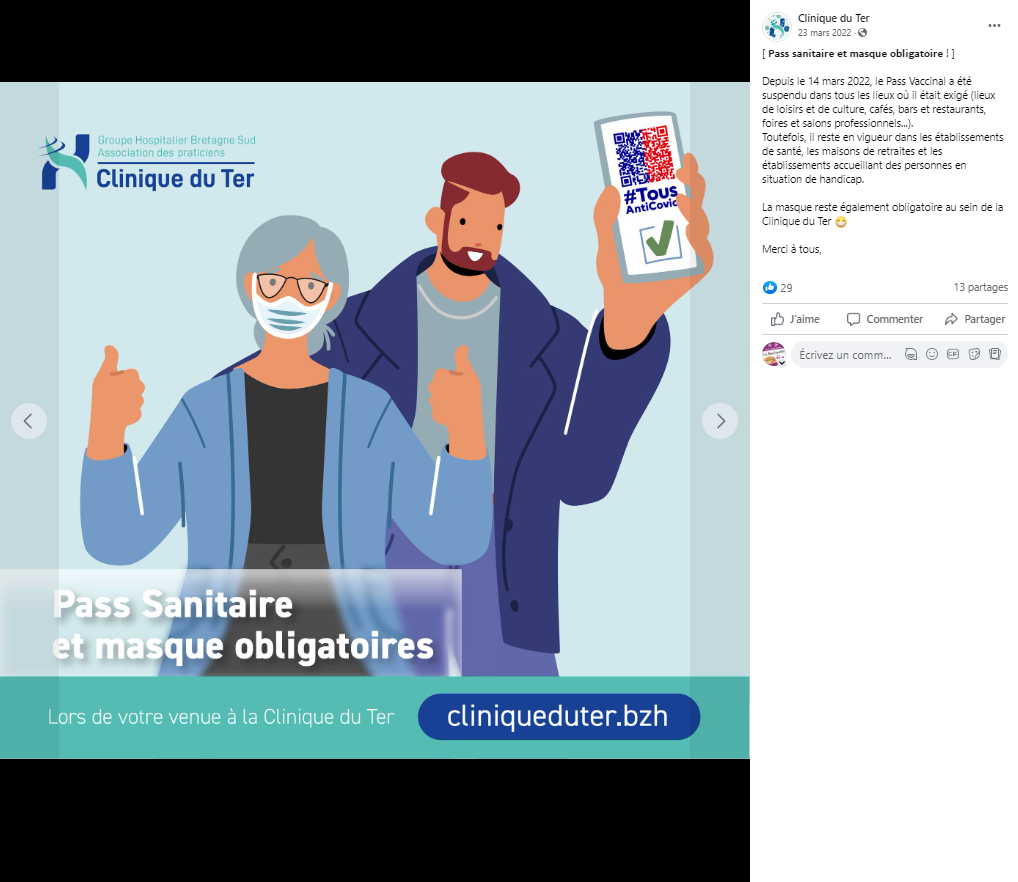Go to the next photo arrow
The height and width of the screenshot is (882, 1018).
tap(720, 421)
